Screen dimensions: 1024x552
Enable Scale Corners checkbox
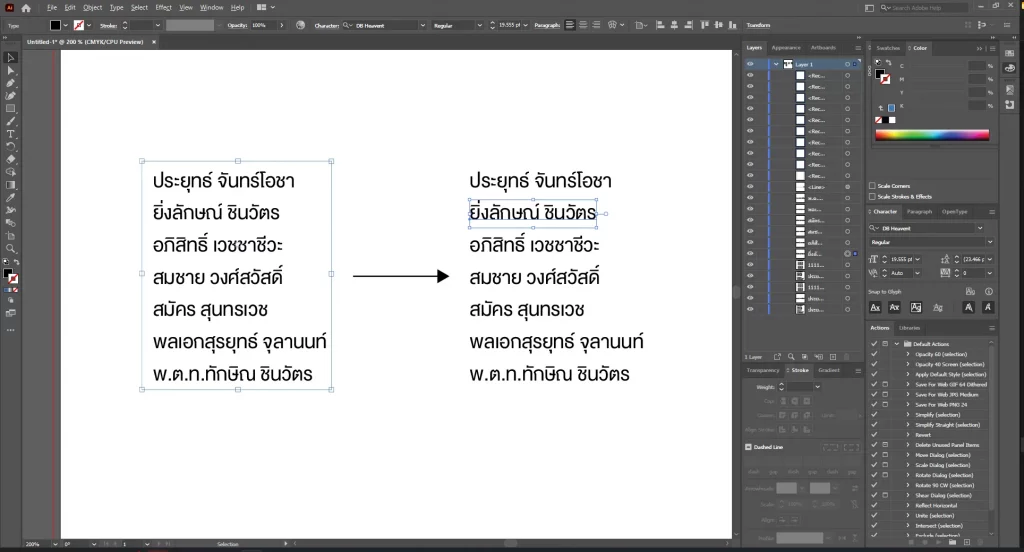click(872, 186)
